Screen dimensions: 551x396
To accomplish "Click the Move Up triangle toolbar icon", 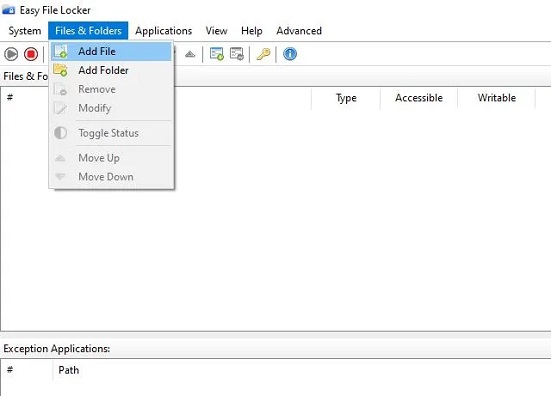I will tap(190, 54).
